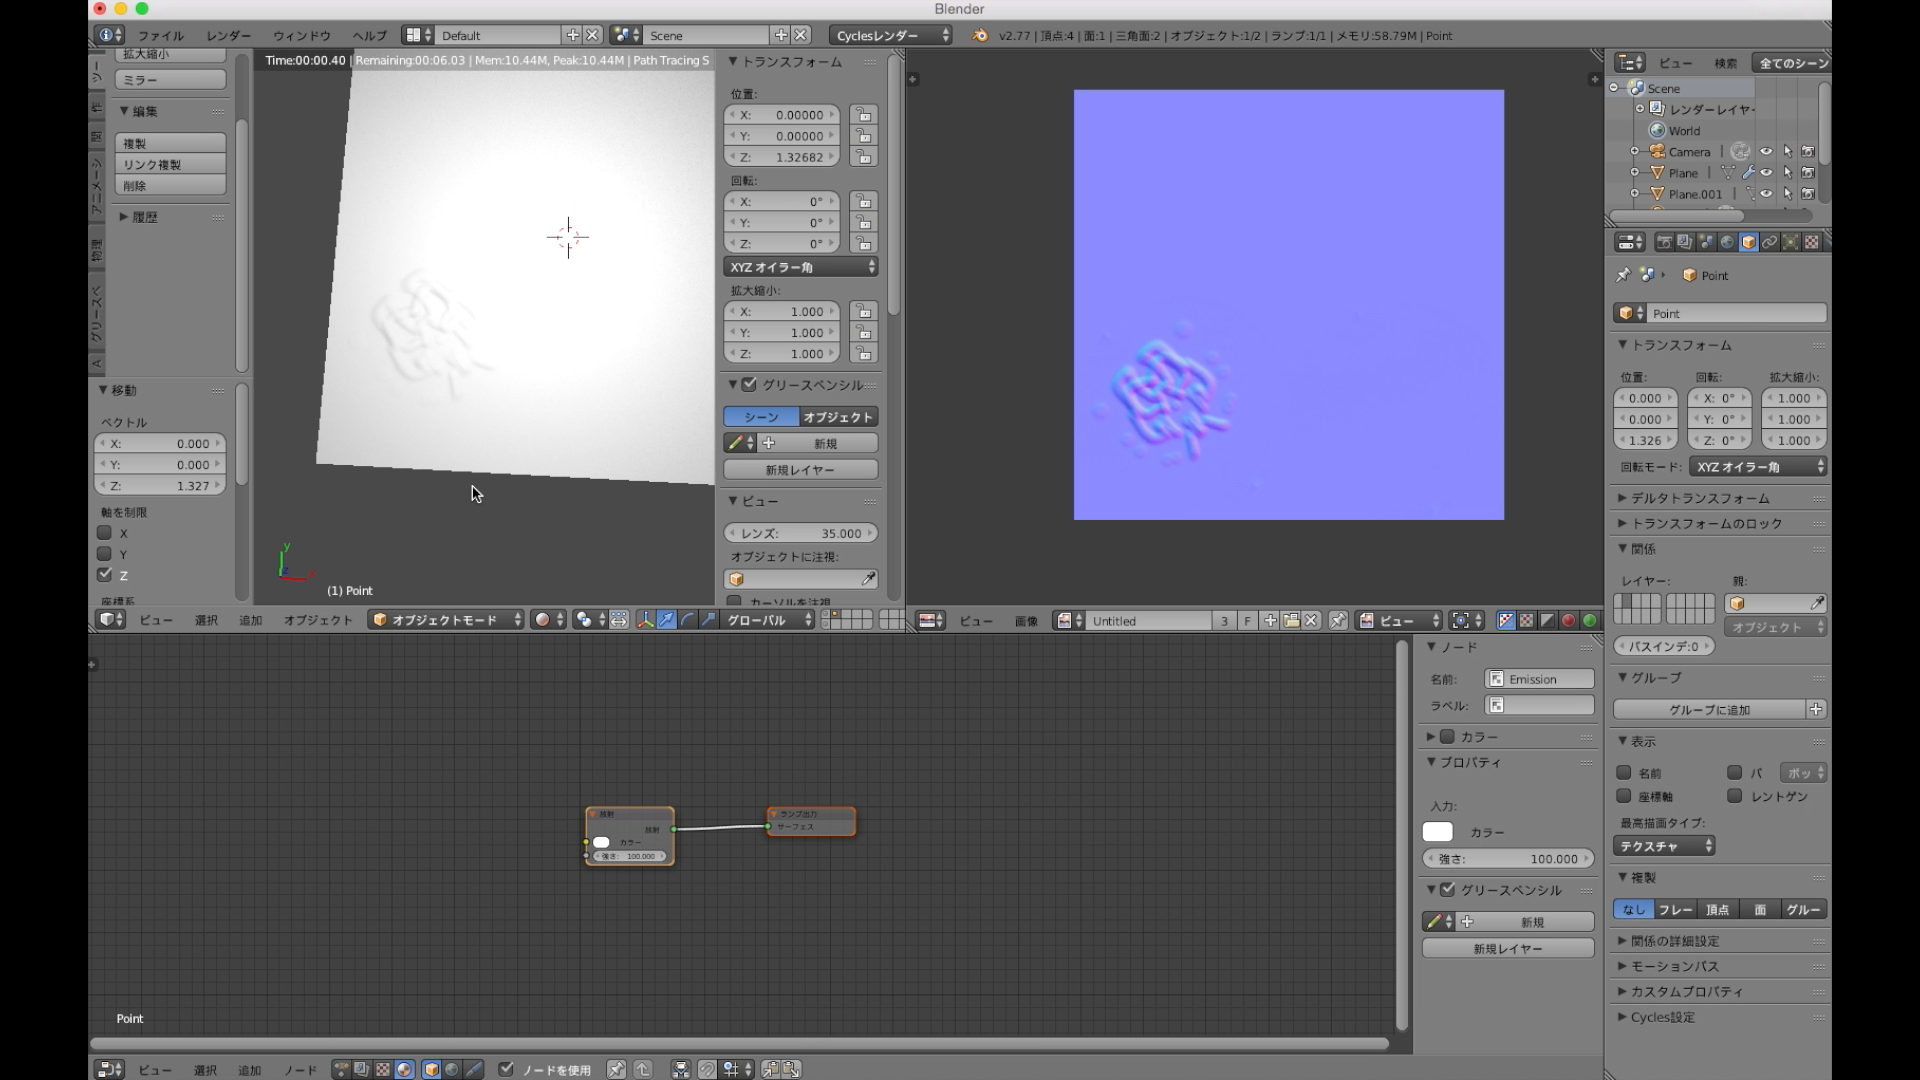Click the lens value field
This screenshot has height=1080, width=1920.
coord(800,533)
